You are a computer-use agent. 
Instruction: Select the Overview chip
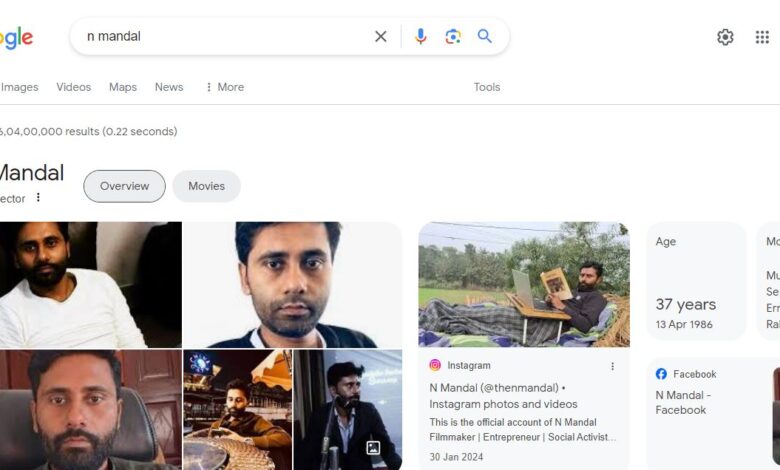pos(124,186)
